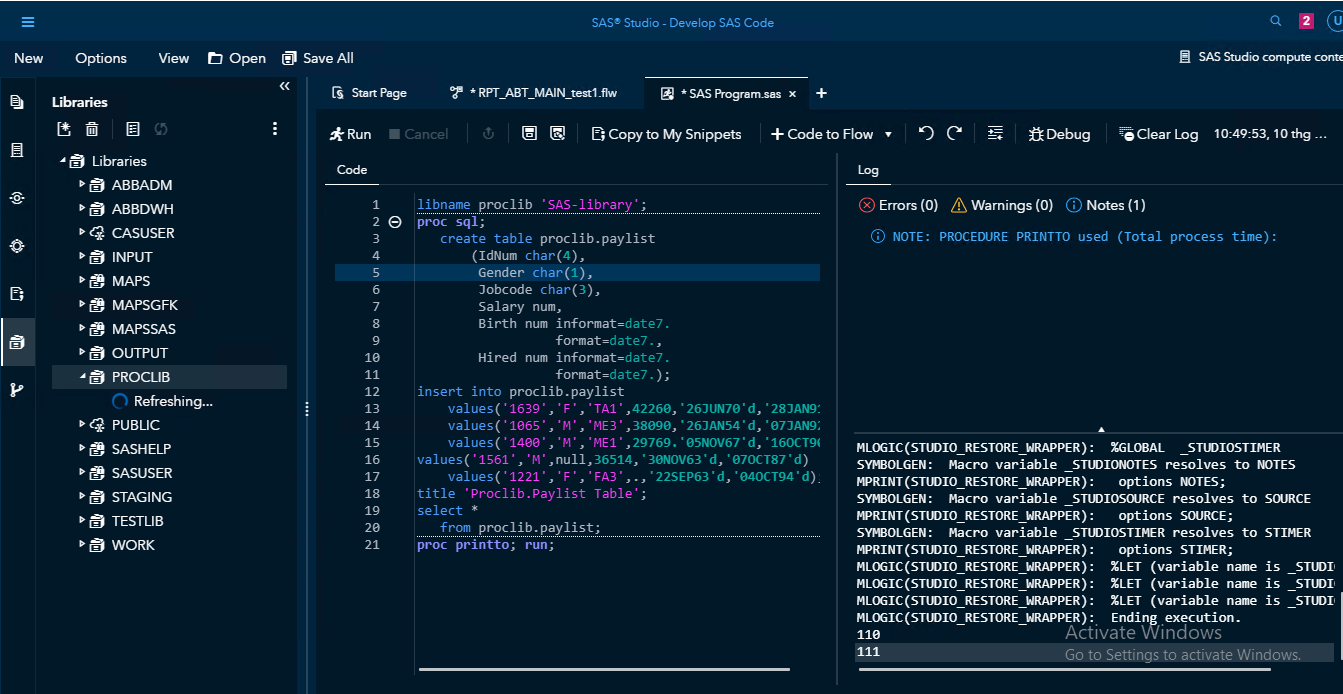Viewport: 1343px width, 694px height.
Task: Toggle the Warnings (0) log filter
Action: (x=1001, y=205)
